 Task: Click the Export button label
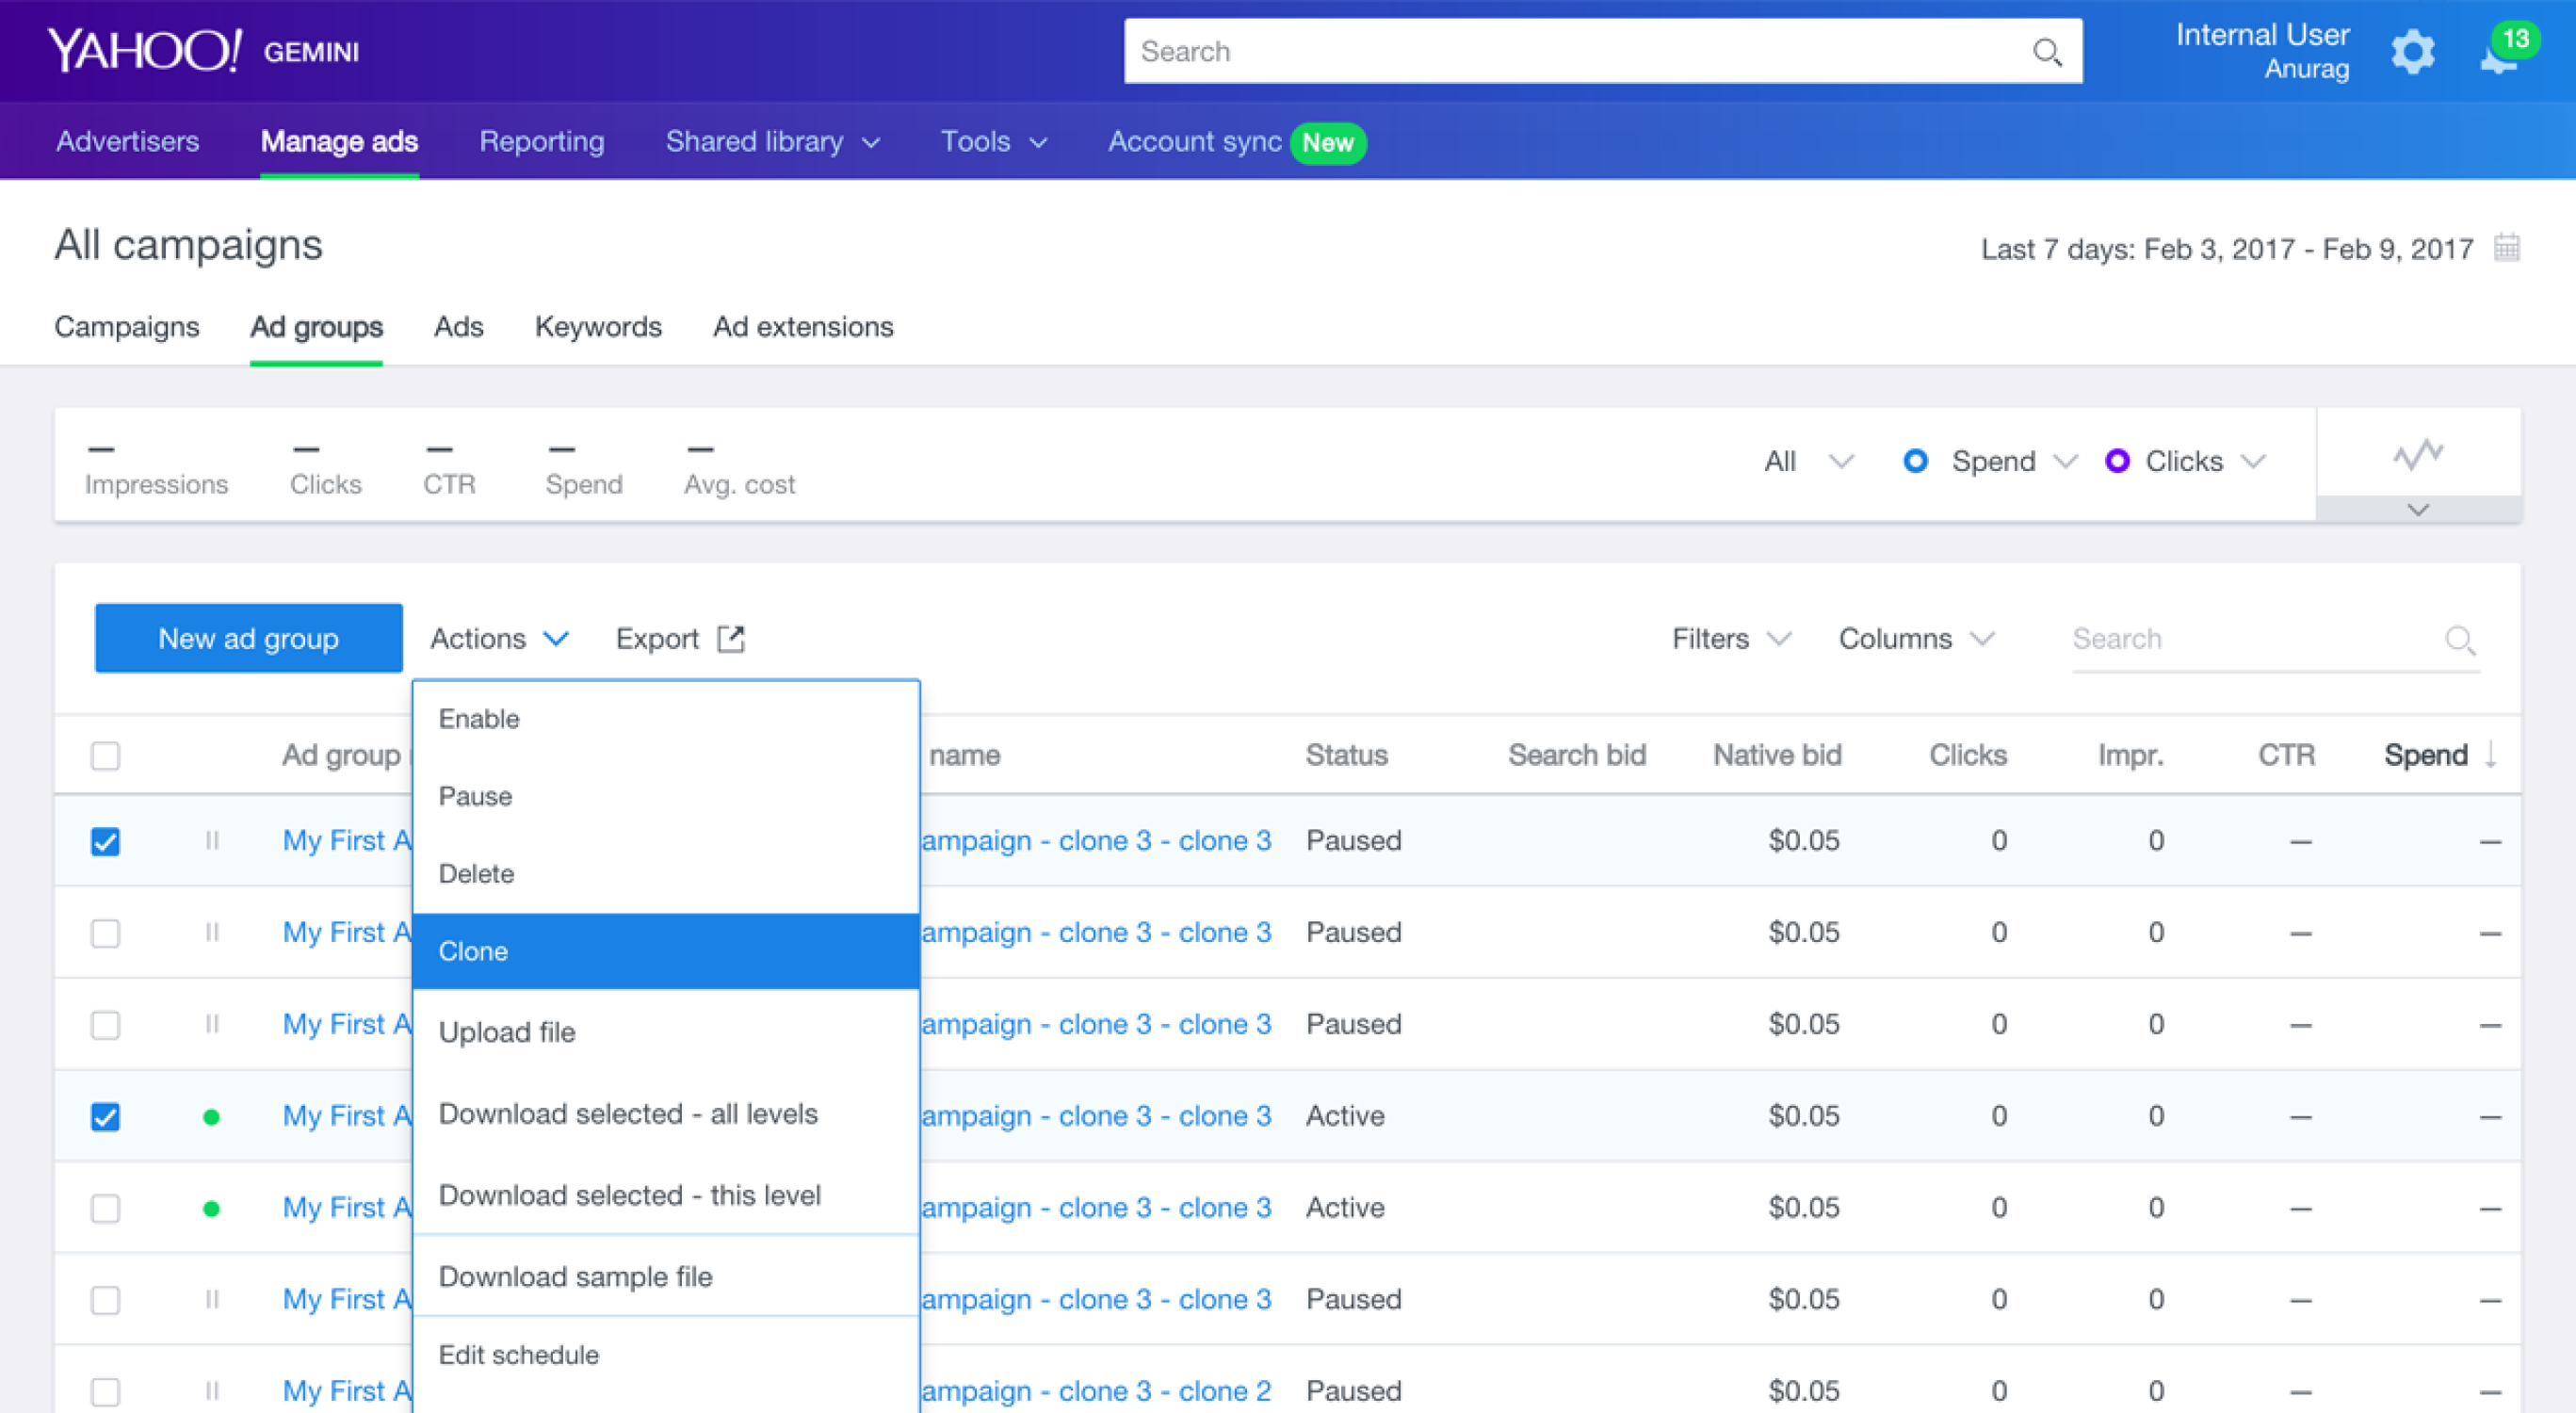click(657, 638)
